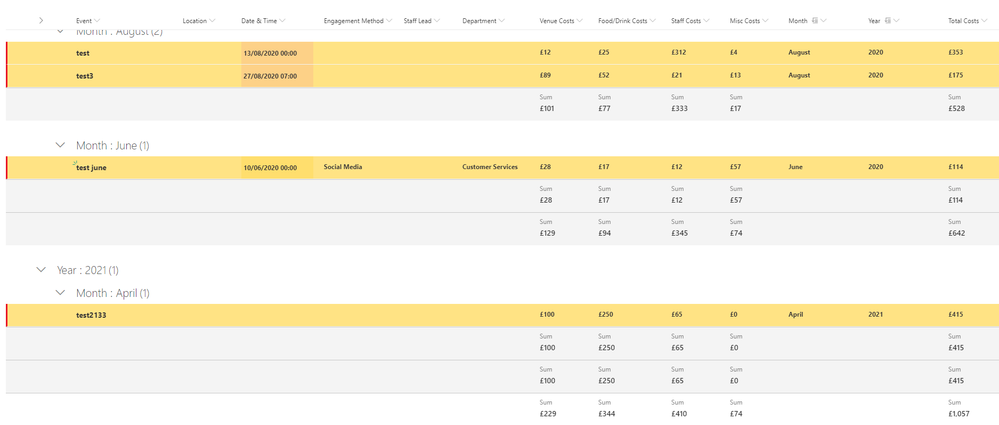This screenshot has height=425, width=999.
Task: Open the Engagement Method column header menu
Action: pyautogui.click(x=389, y=21)
